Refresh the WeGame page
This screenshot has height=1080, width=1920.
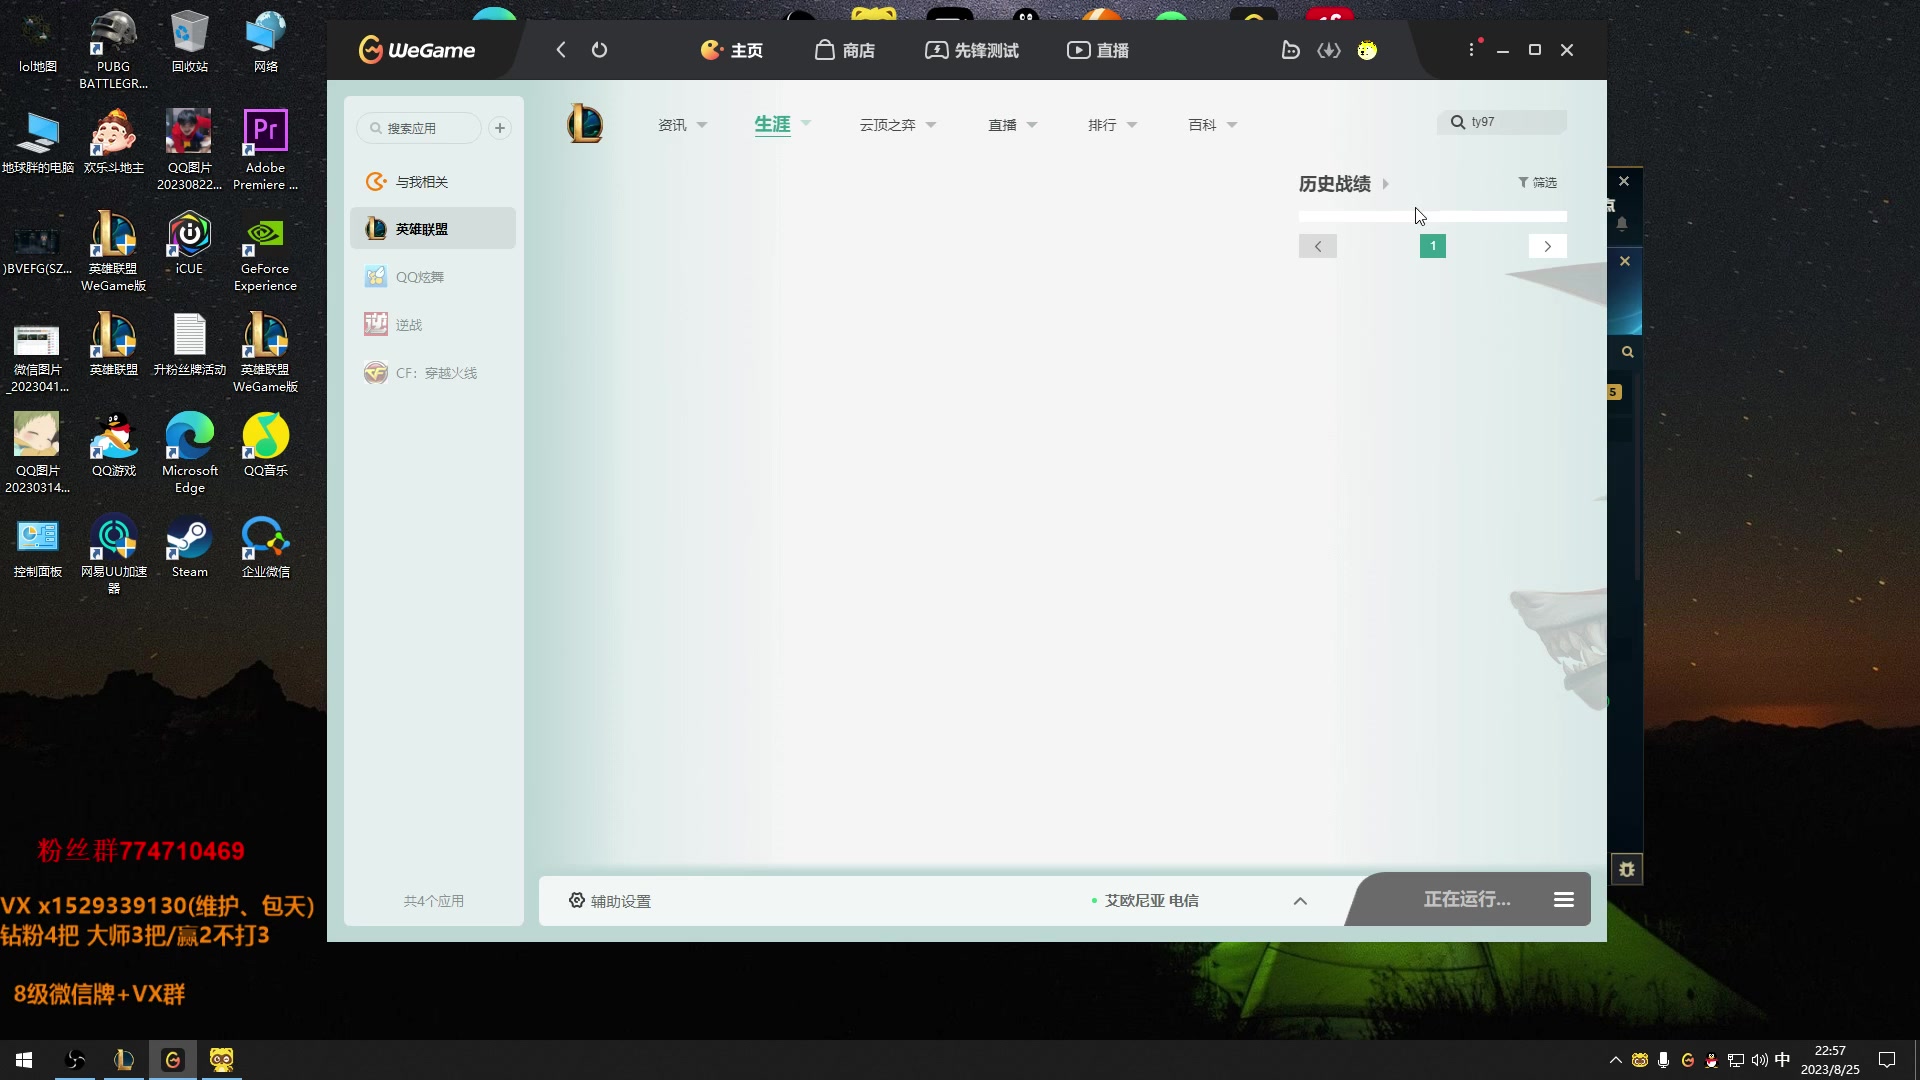pos(599,50)
